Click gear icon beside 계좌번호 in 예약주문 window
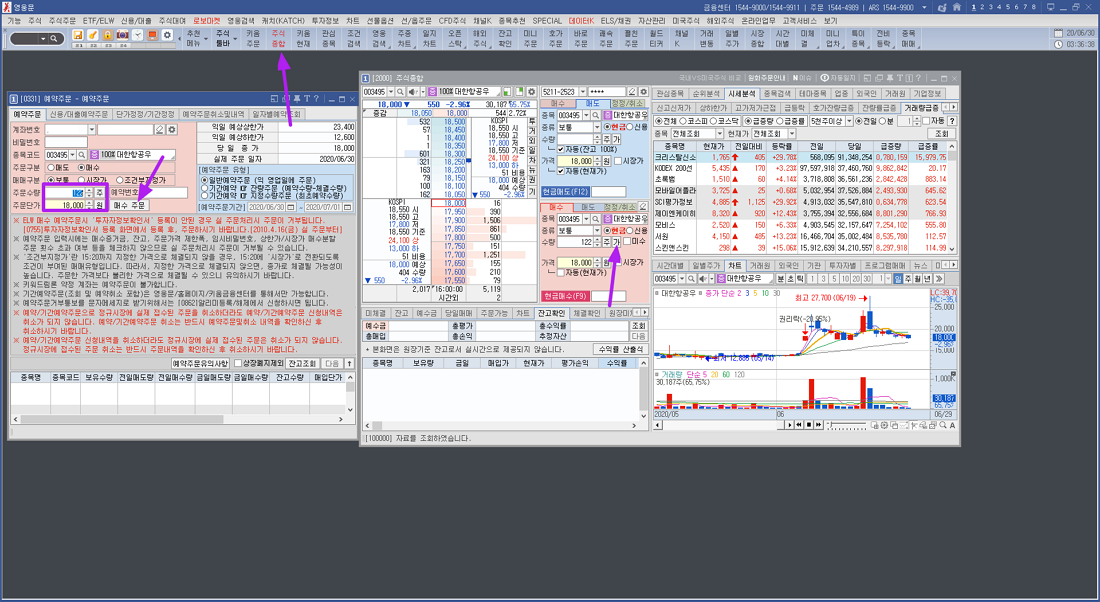1100x602 pixels. [x=172, y=130]
